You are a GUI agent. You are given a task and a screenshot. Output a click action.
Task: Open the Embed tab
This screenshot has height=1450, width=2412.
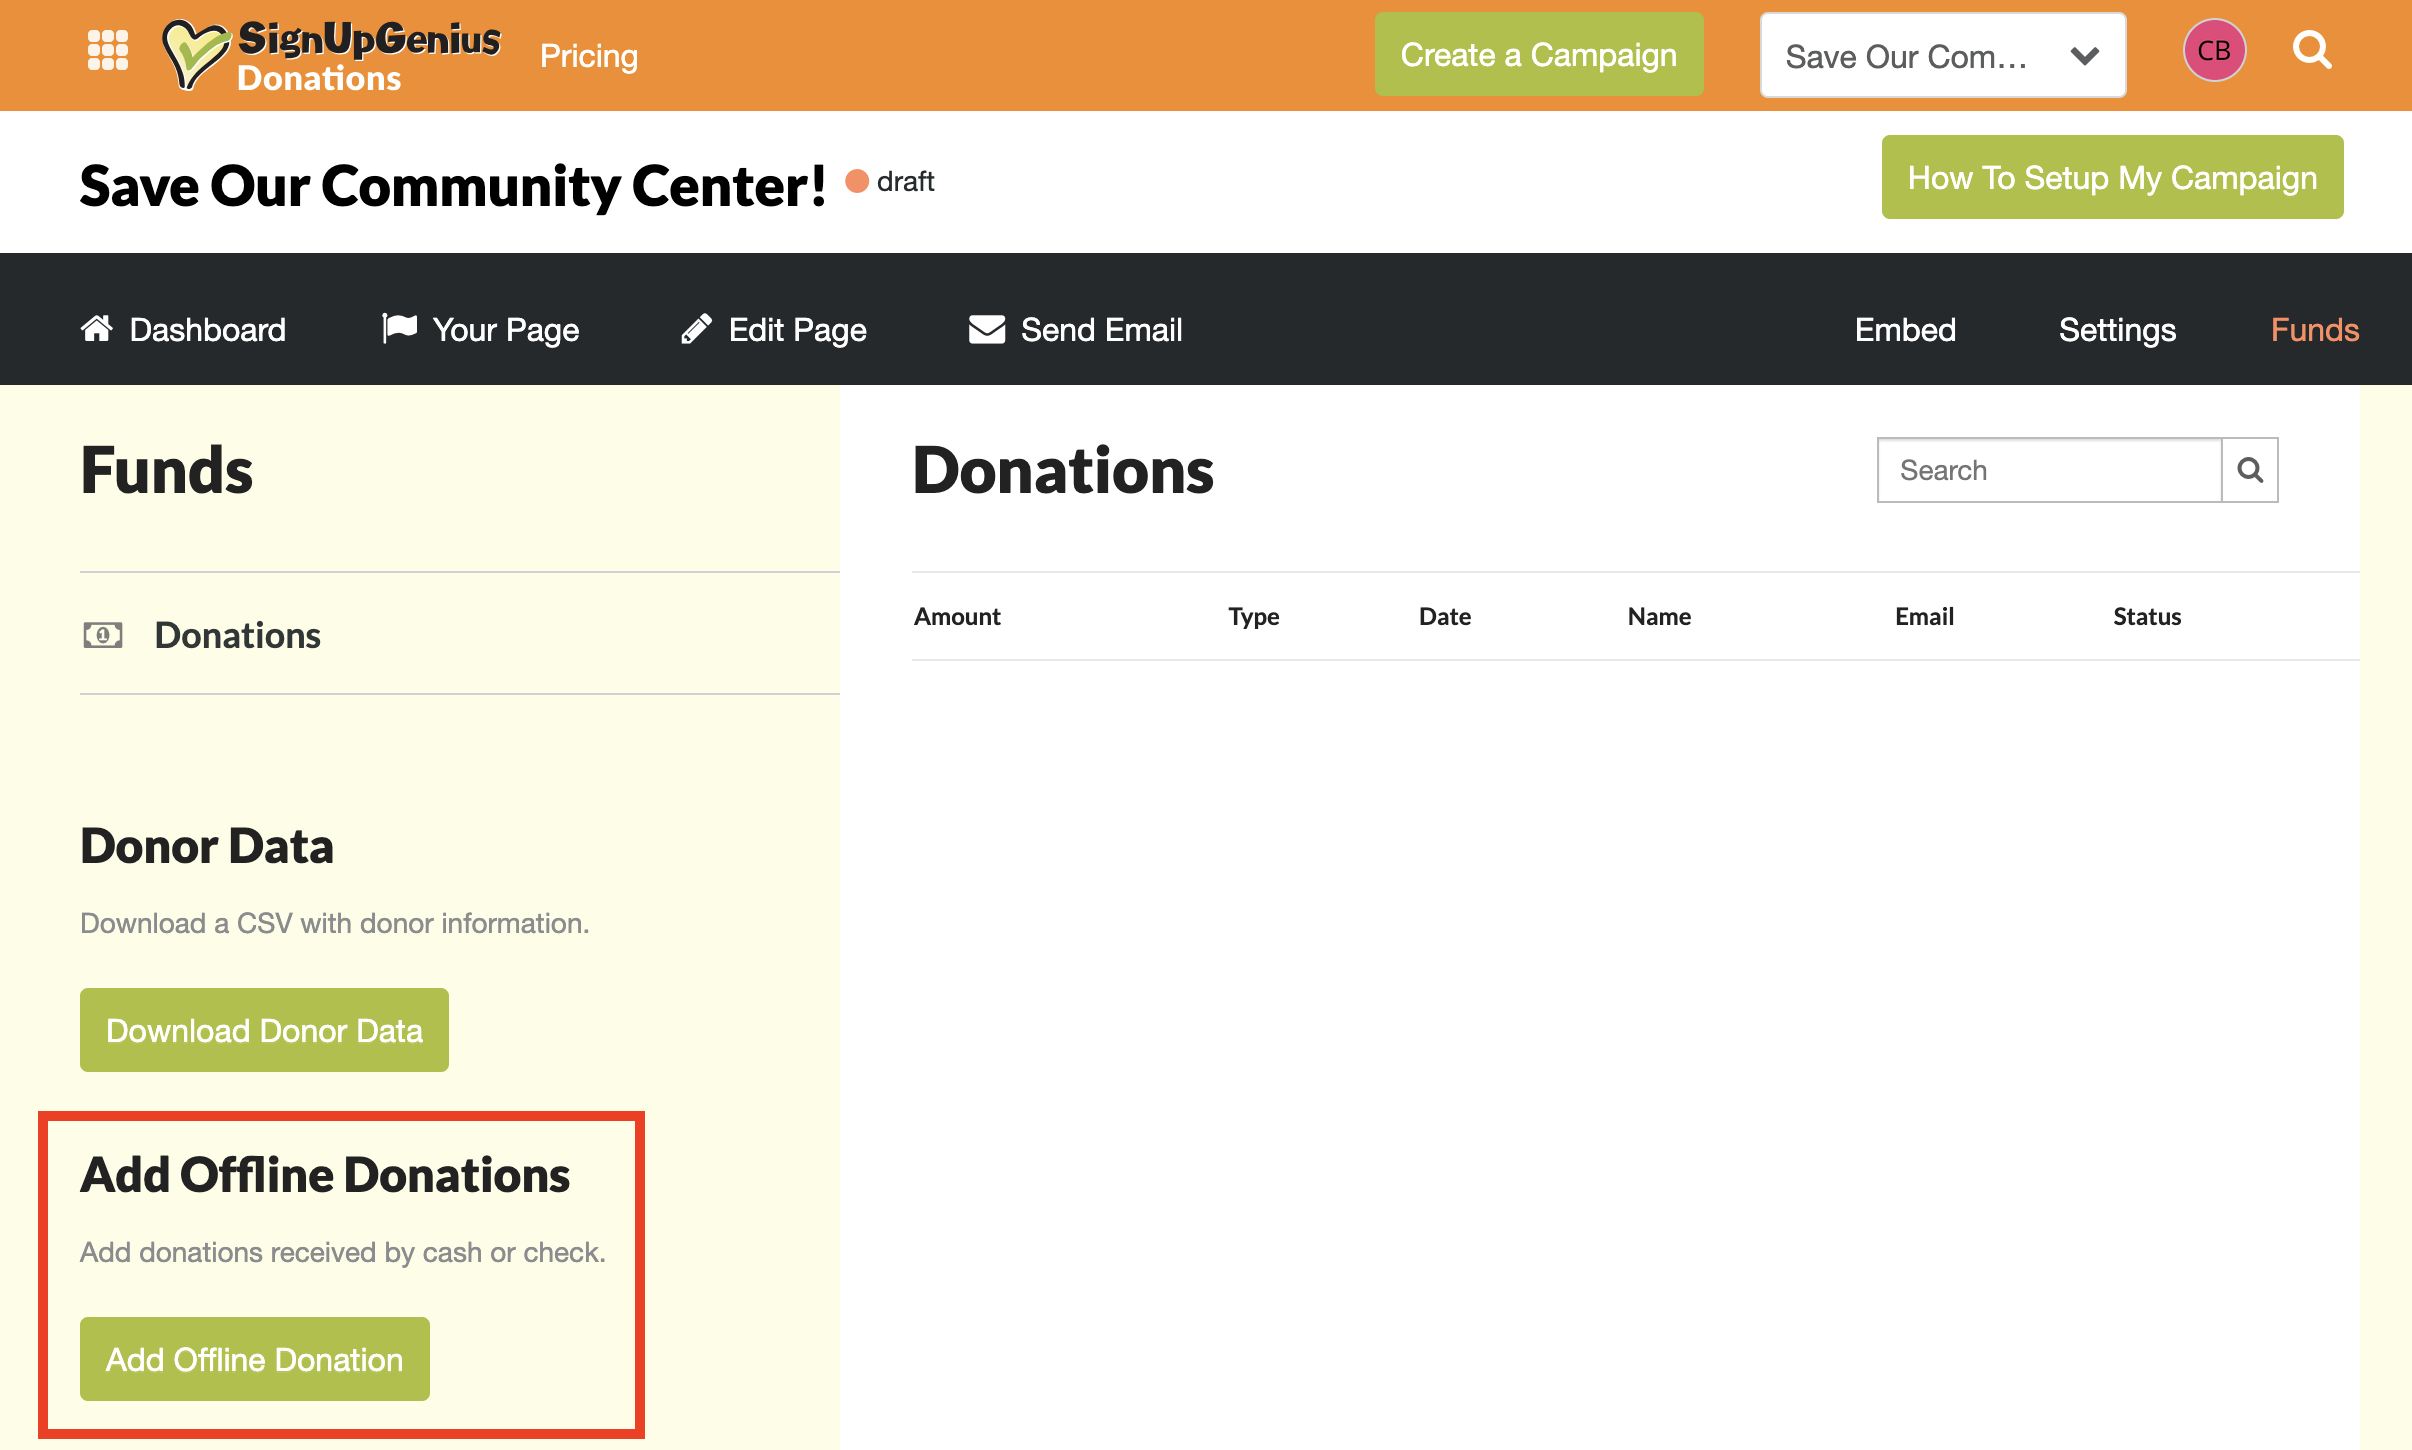click(x=1905, y=330)
